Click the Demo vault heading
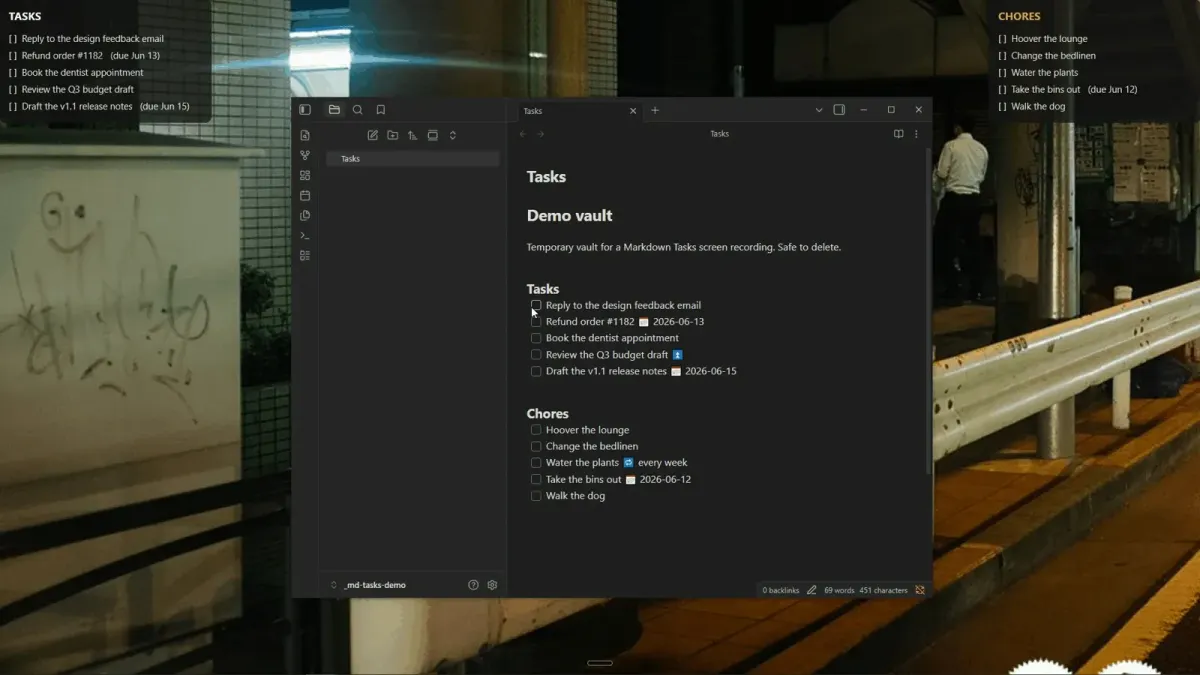Screen dimensions: 1200x675 point(570,215)
